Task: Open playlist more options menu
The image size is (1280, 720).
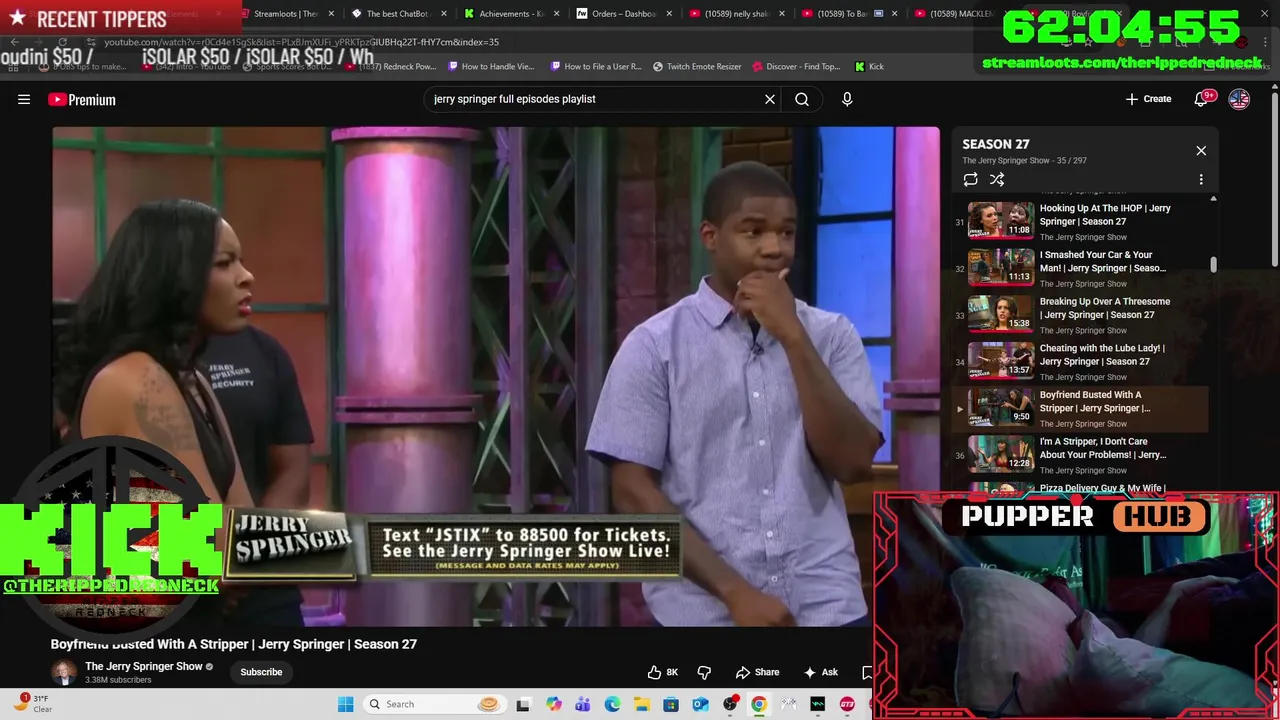Action: click(1201, 180)
